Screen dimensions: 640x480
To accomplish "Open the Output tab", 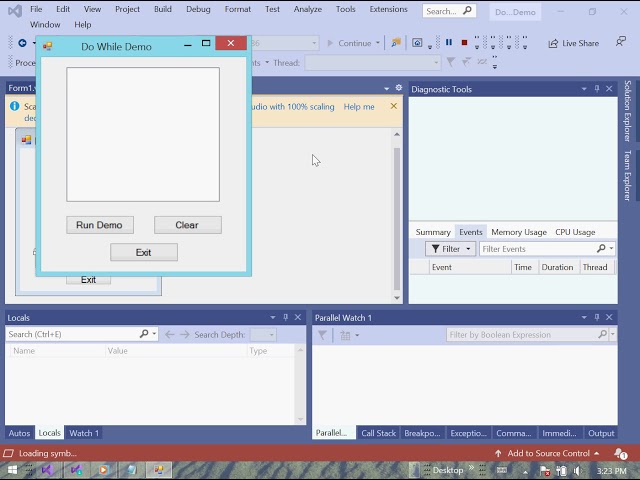I will 601,433.
